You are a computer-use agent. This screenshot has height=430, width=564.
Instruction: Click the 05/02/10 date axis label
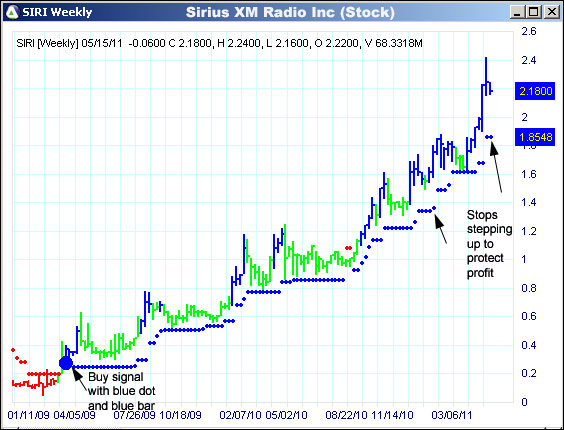[x=286, y=415]
